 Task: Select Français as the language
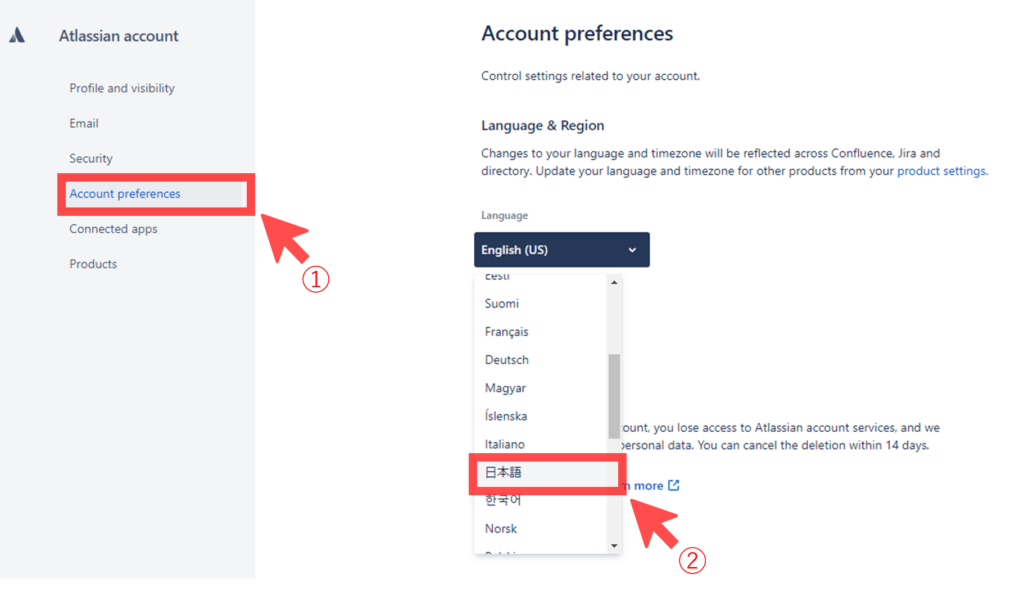507,332
